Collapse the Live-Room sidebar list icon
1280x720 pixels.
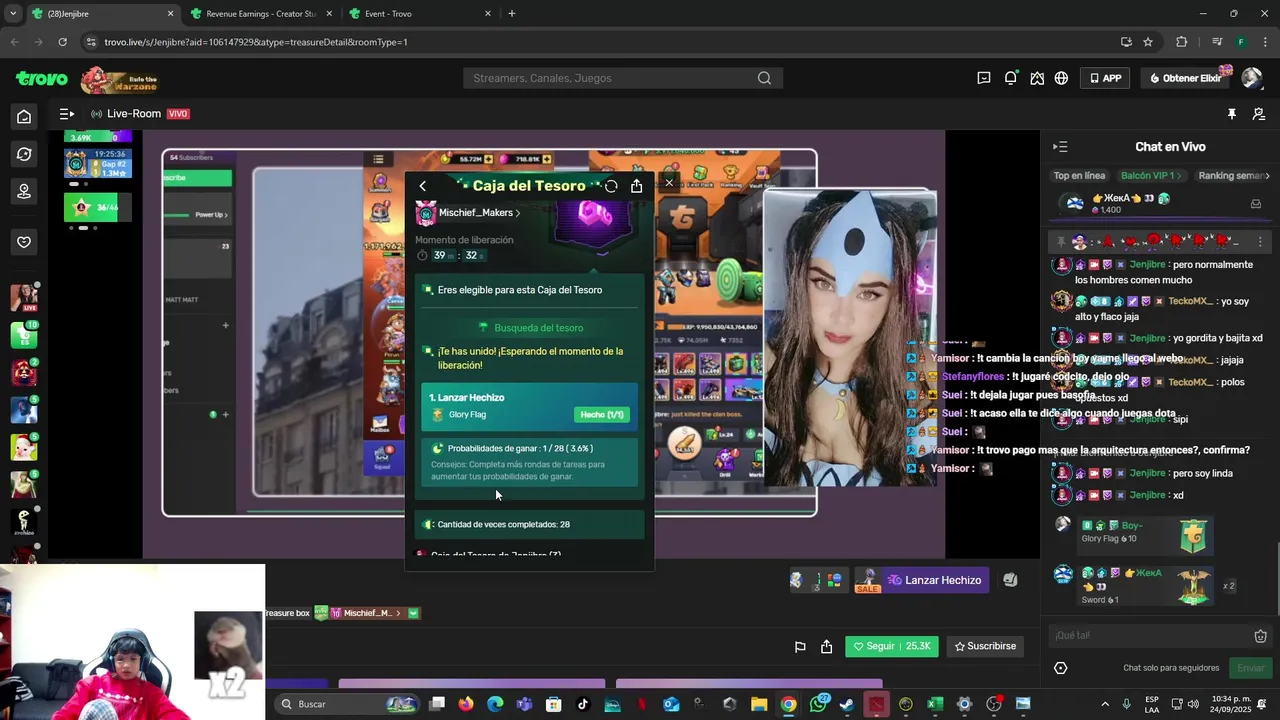coord(66,114)
